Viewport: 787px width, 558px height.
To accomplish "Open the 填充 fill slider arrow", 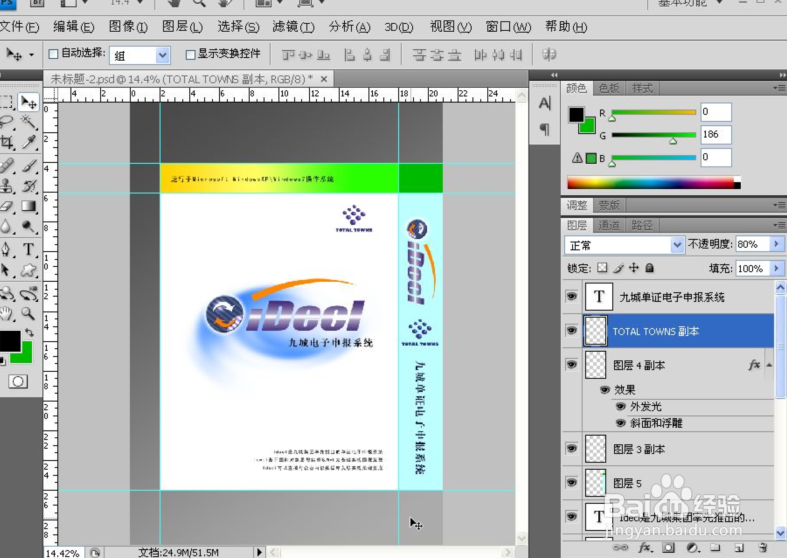I will coord(776,268).
